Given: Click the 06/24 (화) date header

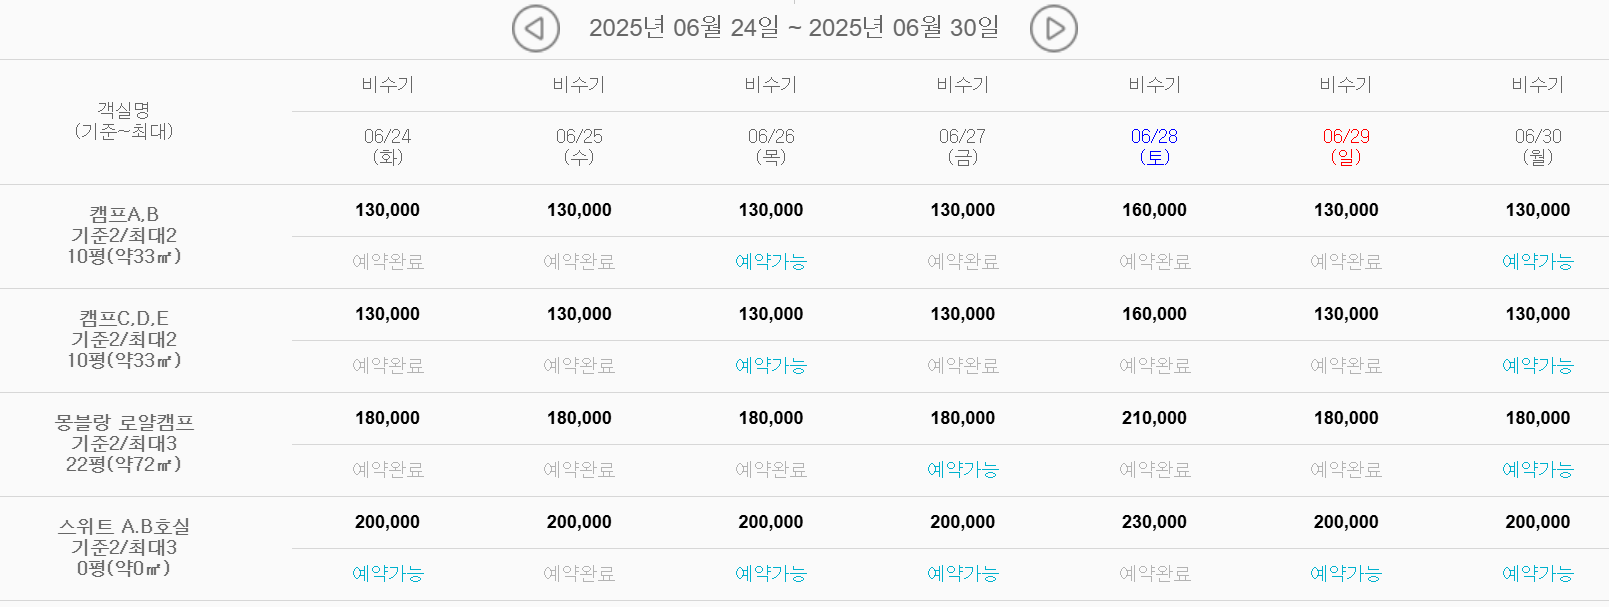Looking at the screenshot, I should (x=387, y=146).
